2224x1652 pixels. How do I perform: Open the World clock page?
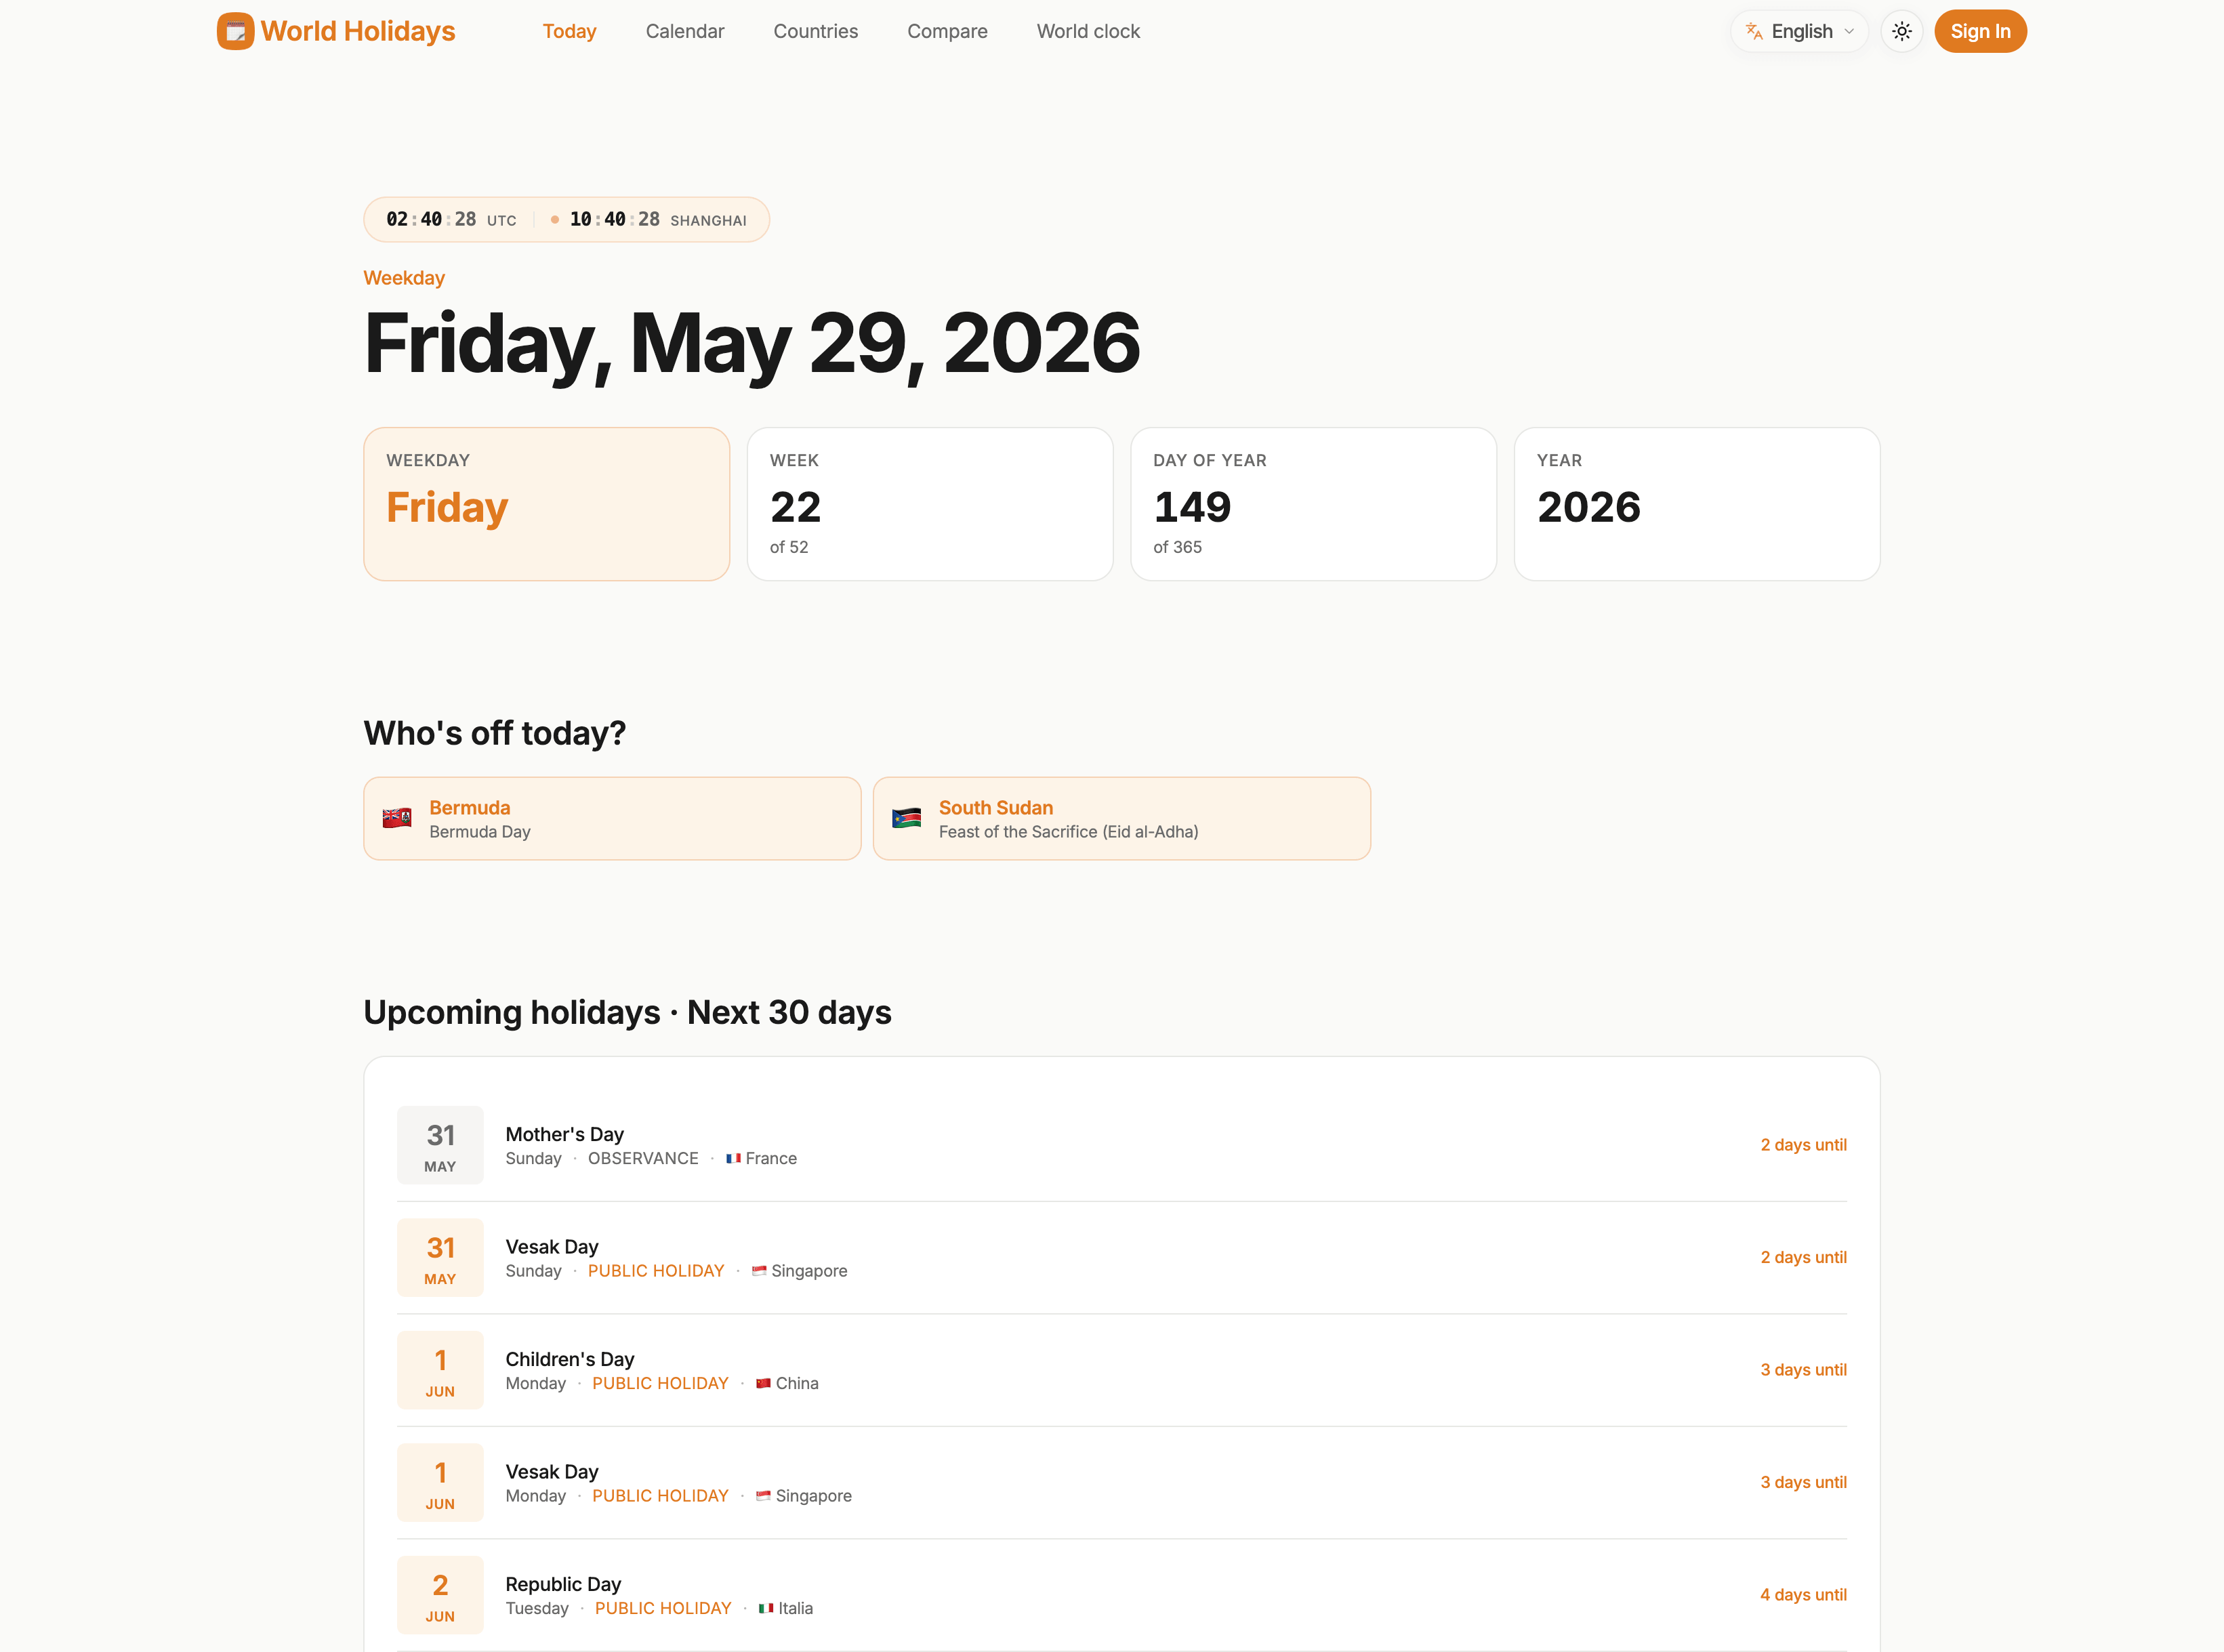pos(1088,31)
